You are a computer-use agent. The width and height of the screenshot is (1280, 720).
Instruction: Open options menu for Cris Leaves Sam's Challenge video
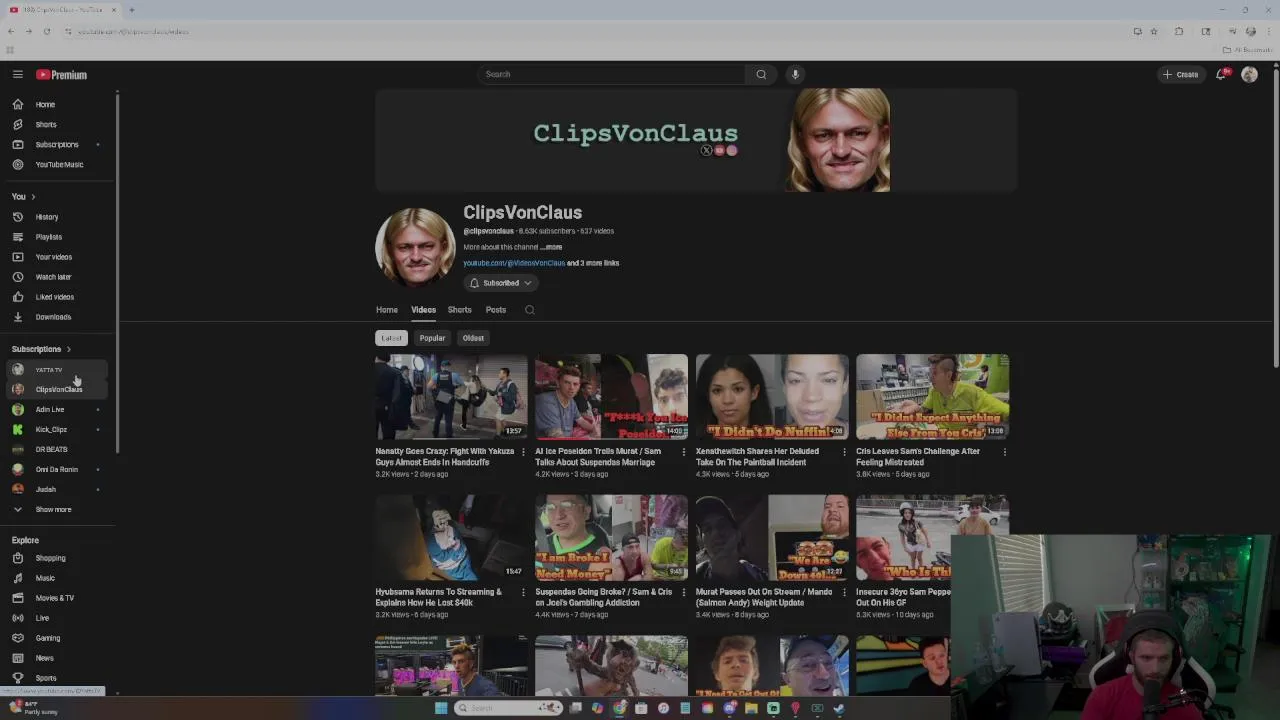click(x=1004, y=452)
